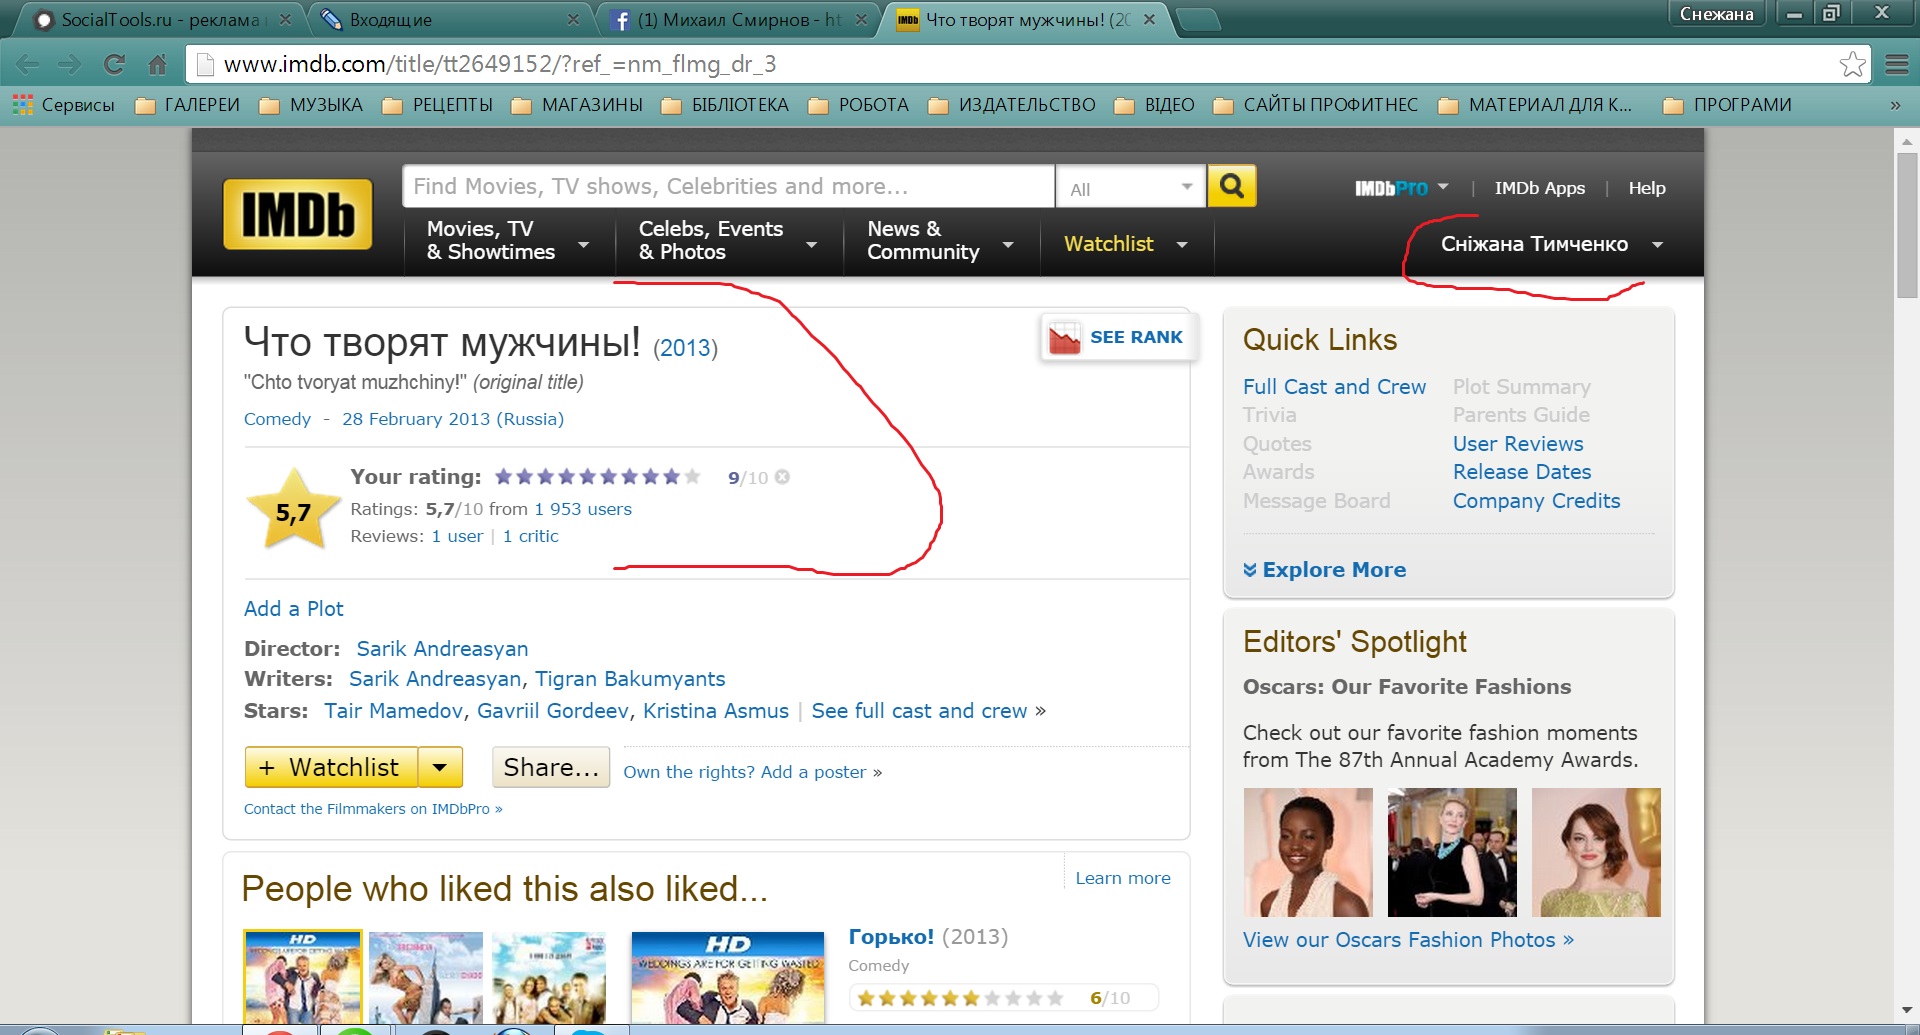Viewport: 1920px width, 1035px height.
Task: Open IMDb Apps link
Action: tap(1539, 188)
